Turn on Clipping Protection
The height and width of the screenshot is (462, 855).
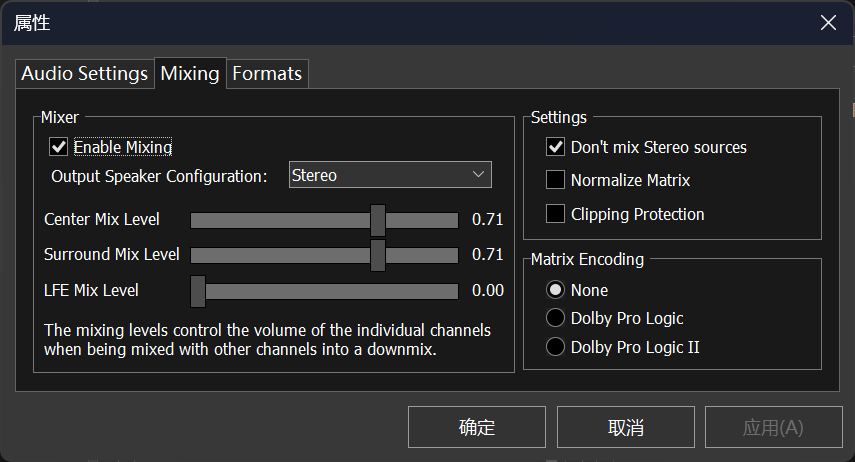click(x=556, y=214)
